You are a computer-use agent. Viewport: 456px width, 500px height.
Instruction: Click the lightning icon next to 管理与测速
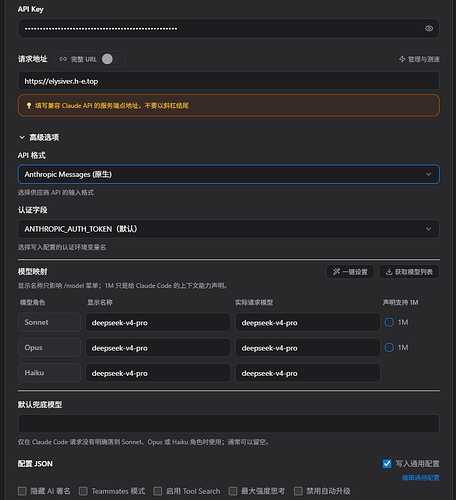point(402,59)
